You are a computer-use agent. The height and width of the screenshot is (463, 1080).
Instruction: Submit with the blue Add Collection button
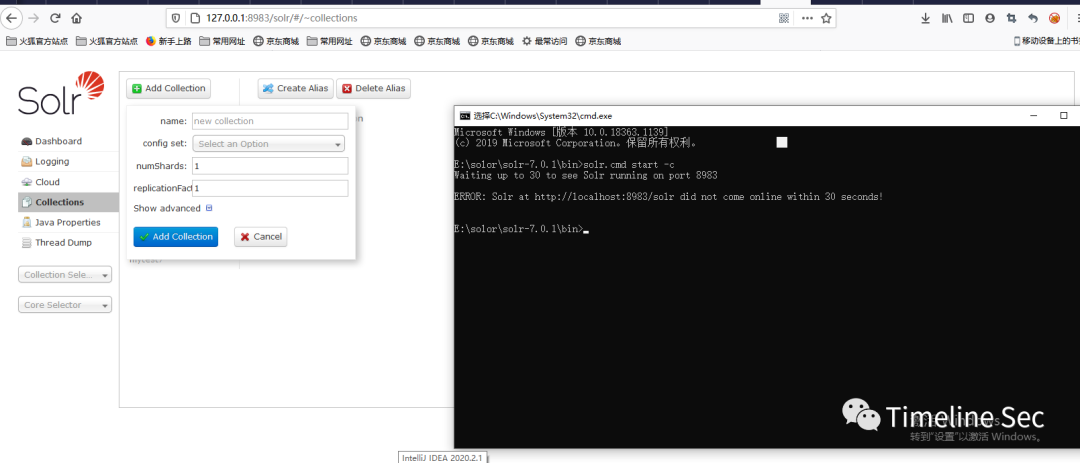point(176,236)
